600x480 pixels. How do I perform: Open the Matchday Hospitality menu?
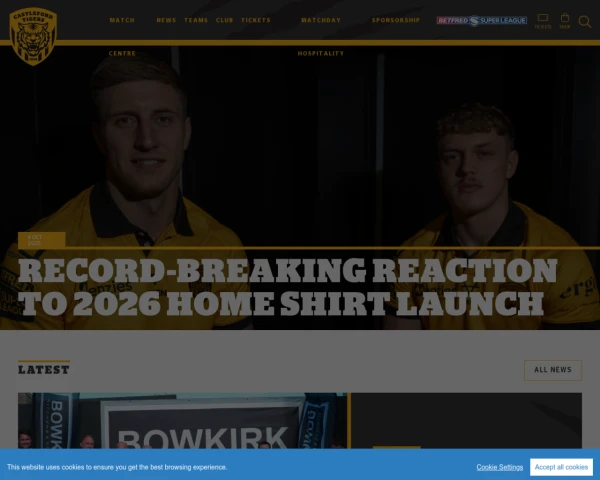(321, 37)
